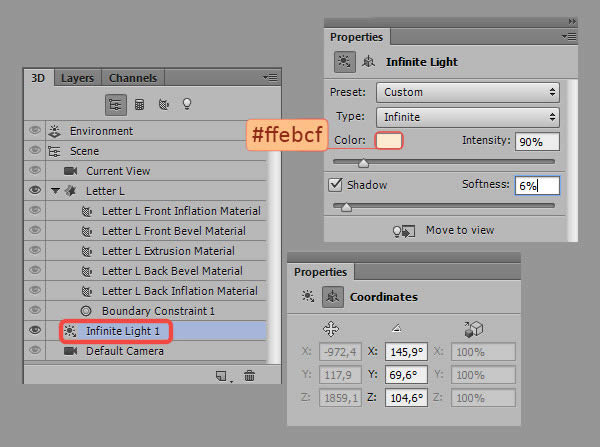Viewport: 600px width, 447px height.
Task: Click material icon of Extrusion Material
Action: (x=87, y=251)
